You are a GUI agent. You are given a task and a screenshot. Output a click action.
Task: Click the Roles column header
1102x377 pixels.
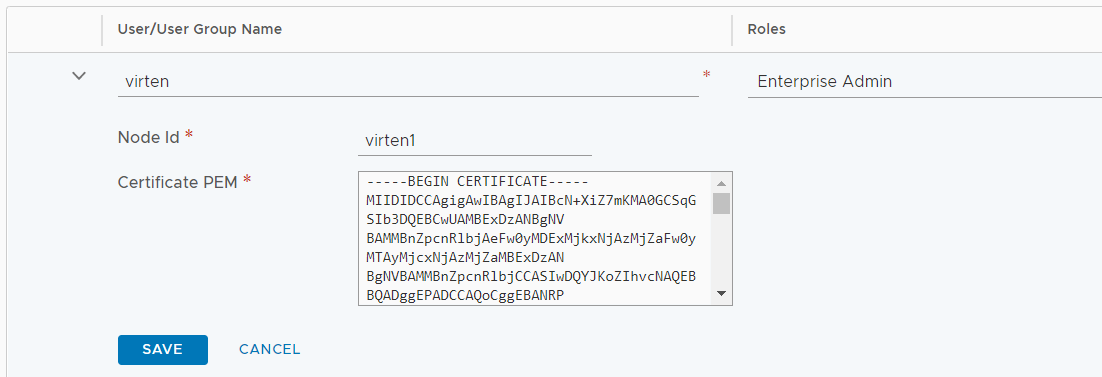click(x=767, y=30)
